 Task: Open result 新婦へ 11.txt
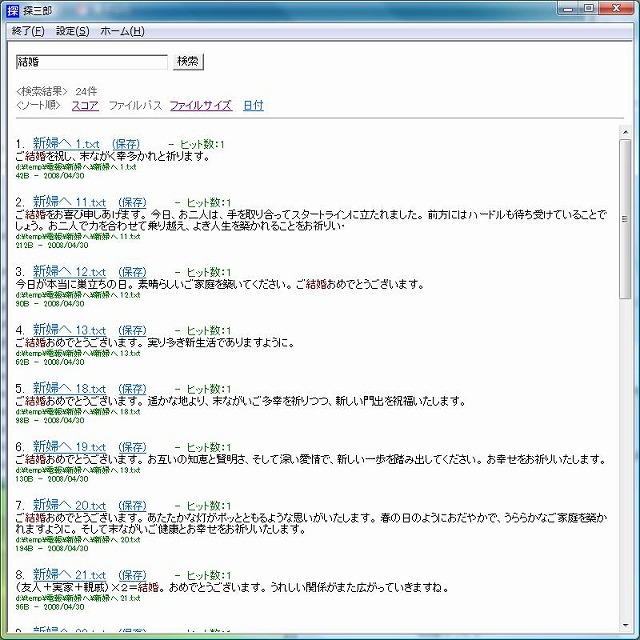(69, 202)
